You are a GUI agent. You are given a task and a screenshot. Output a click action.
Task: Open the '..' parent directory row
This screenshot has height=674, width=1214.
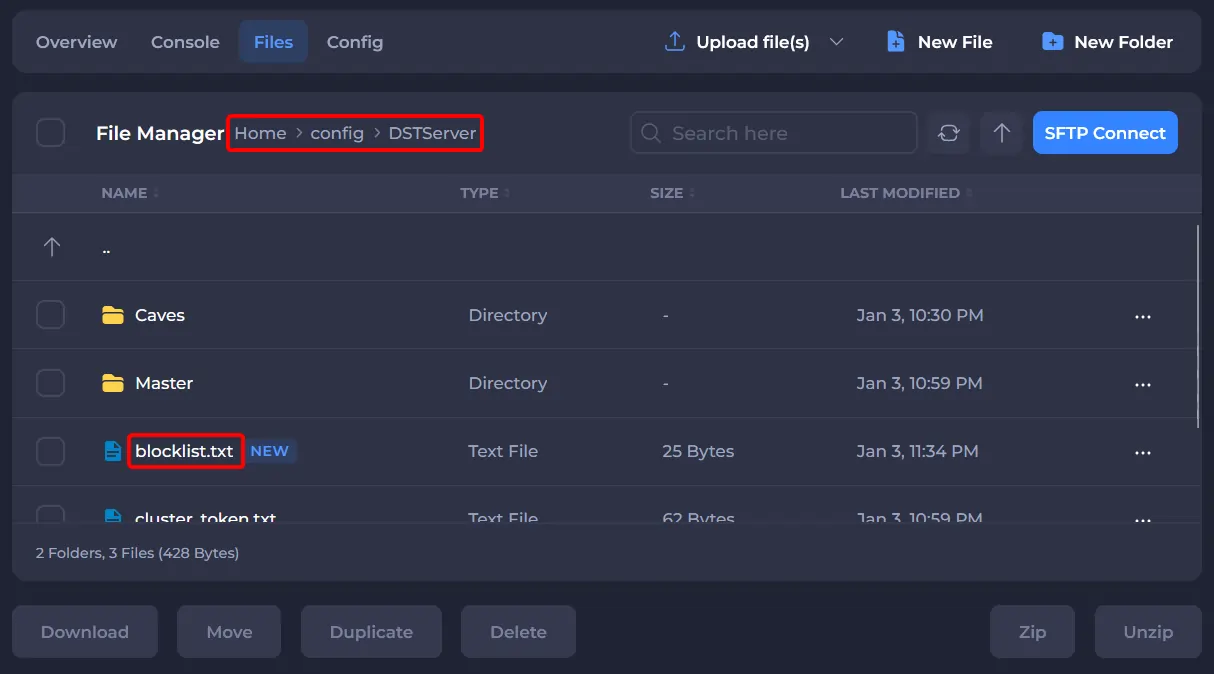click(x=606, y=247)
